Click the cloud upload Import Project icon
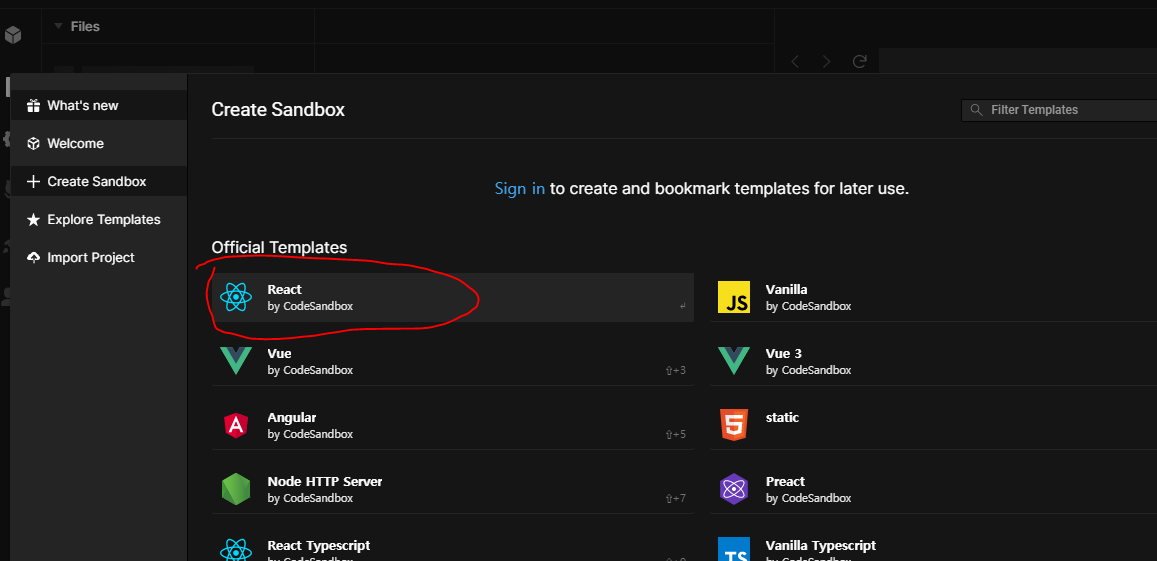This screenshot has width=1157, height=561. coord(33,258)
